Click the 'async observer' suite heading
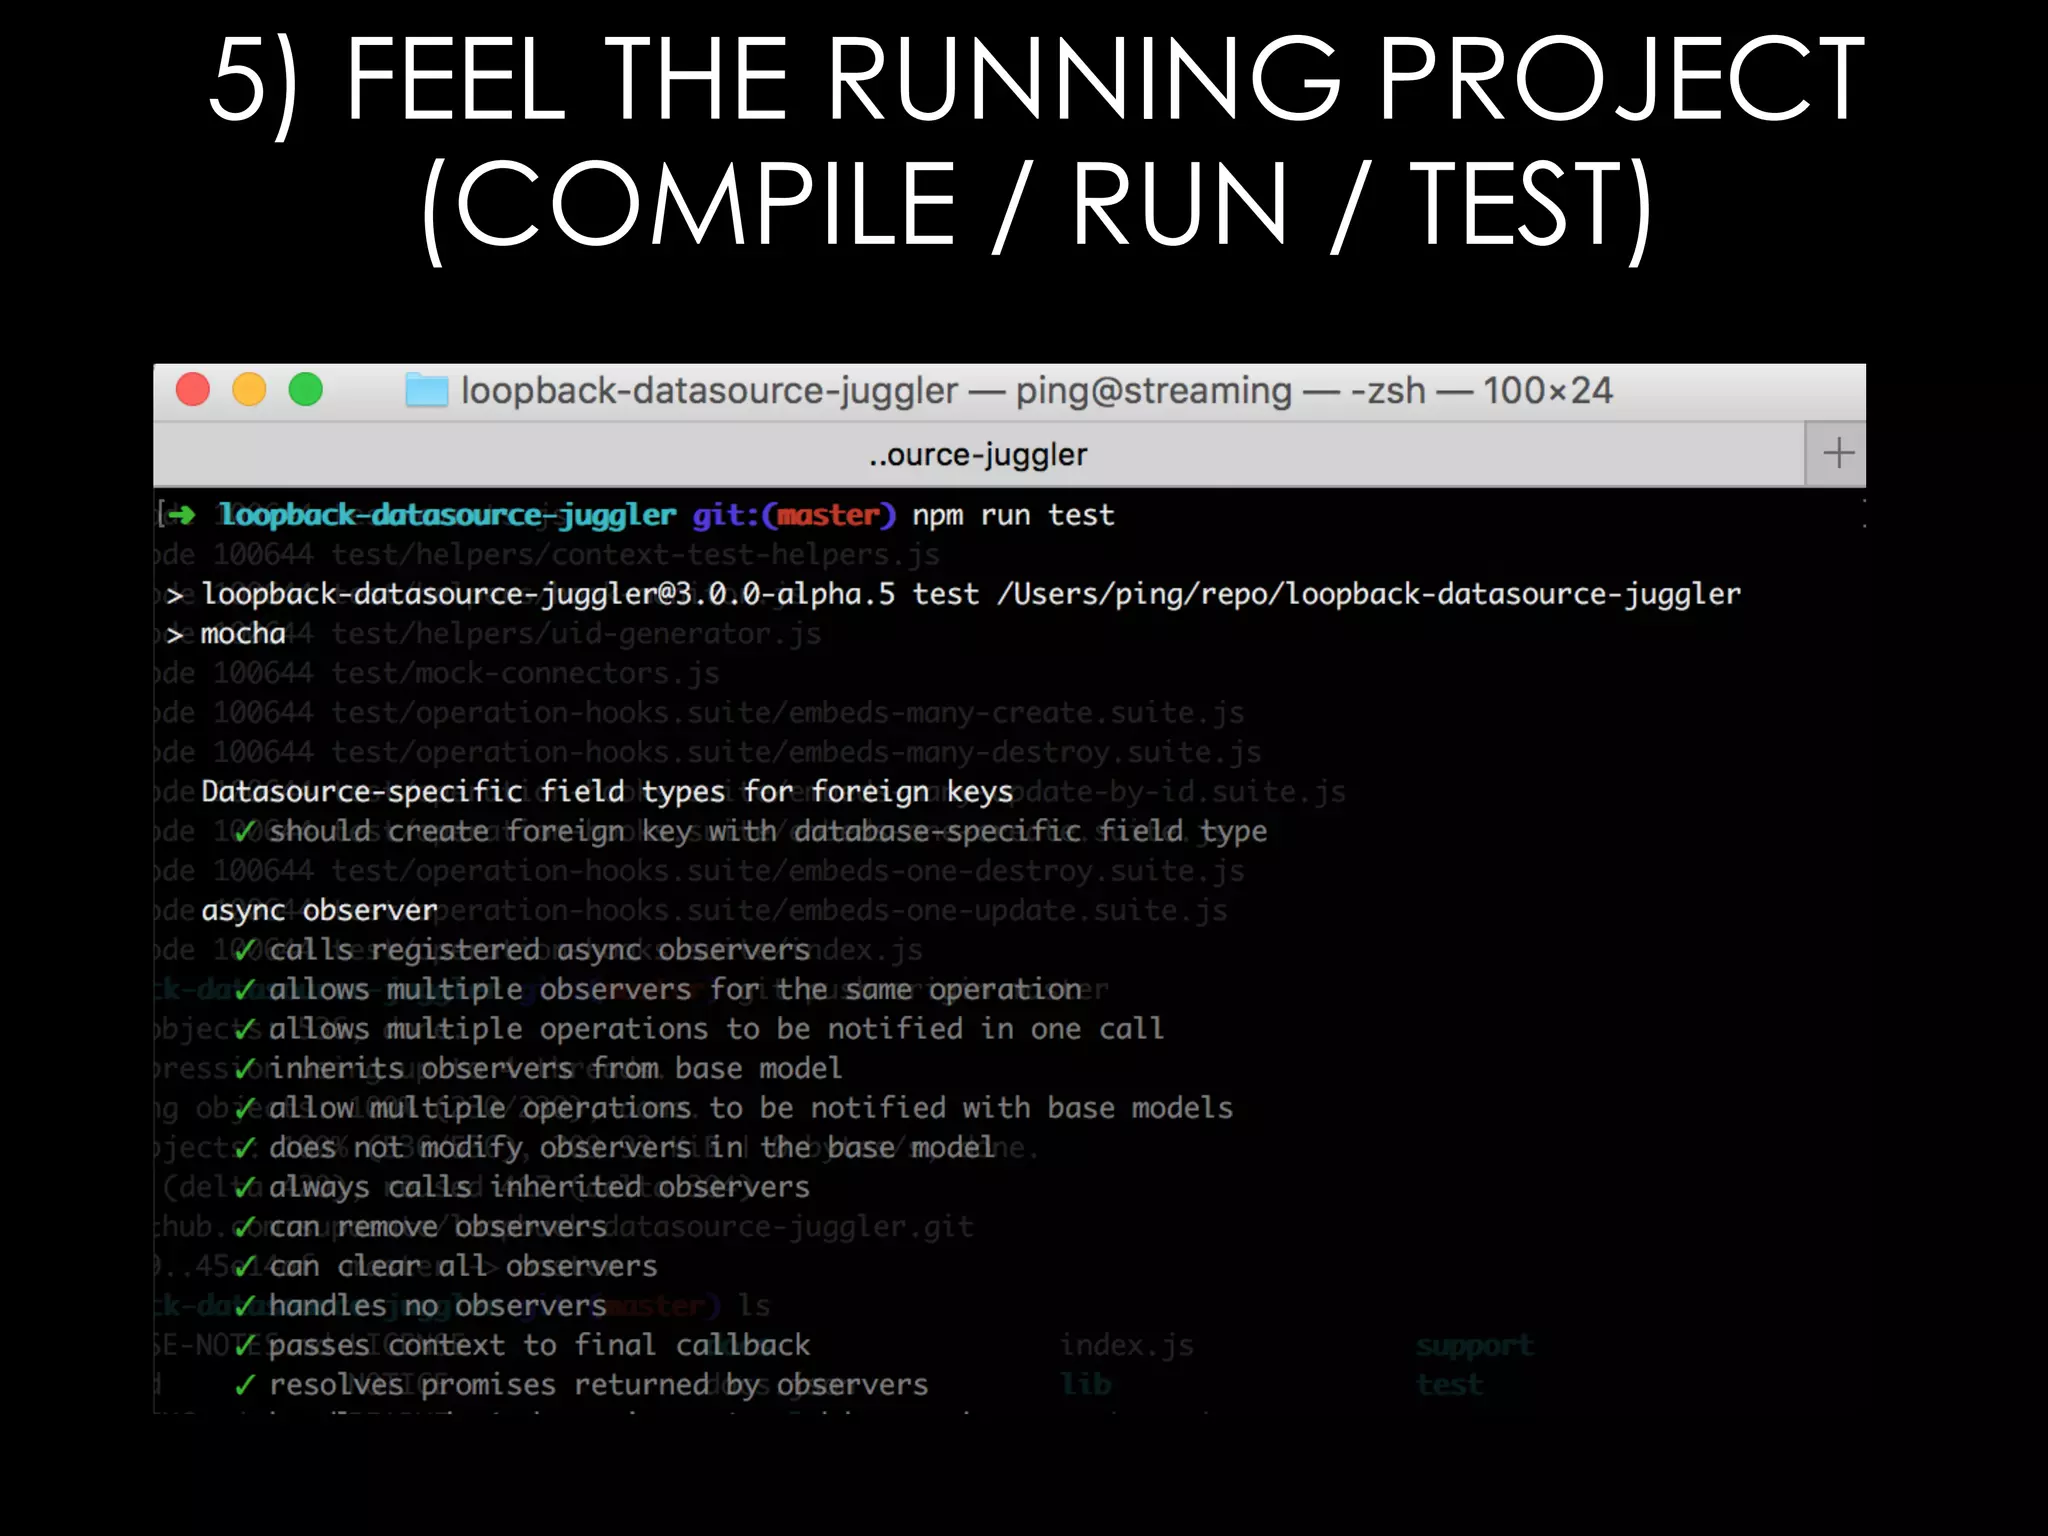 [319, 910]
